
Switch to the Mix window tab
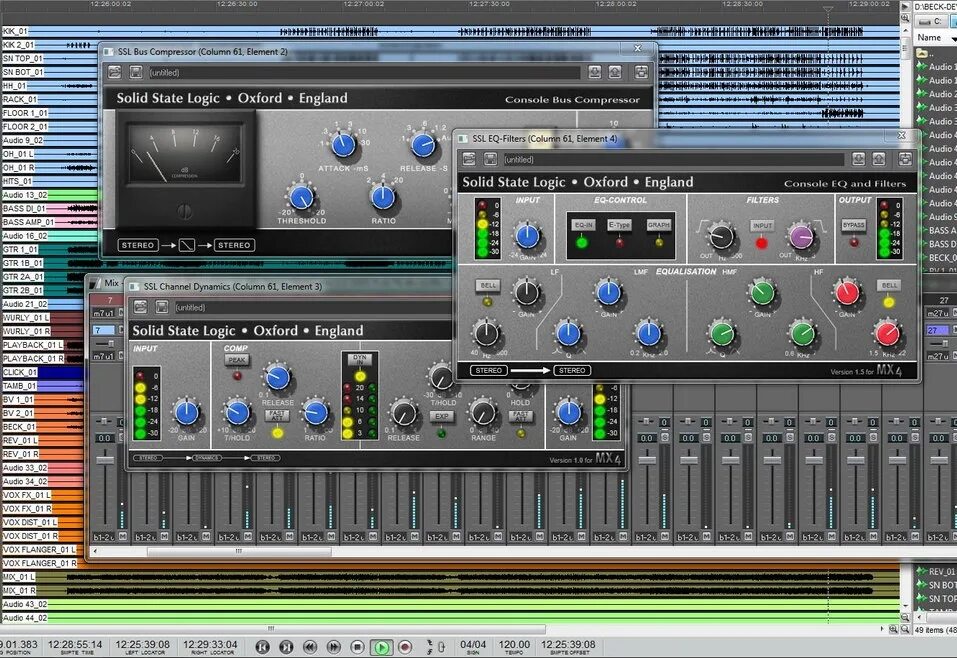point(111,283)
